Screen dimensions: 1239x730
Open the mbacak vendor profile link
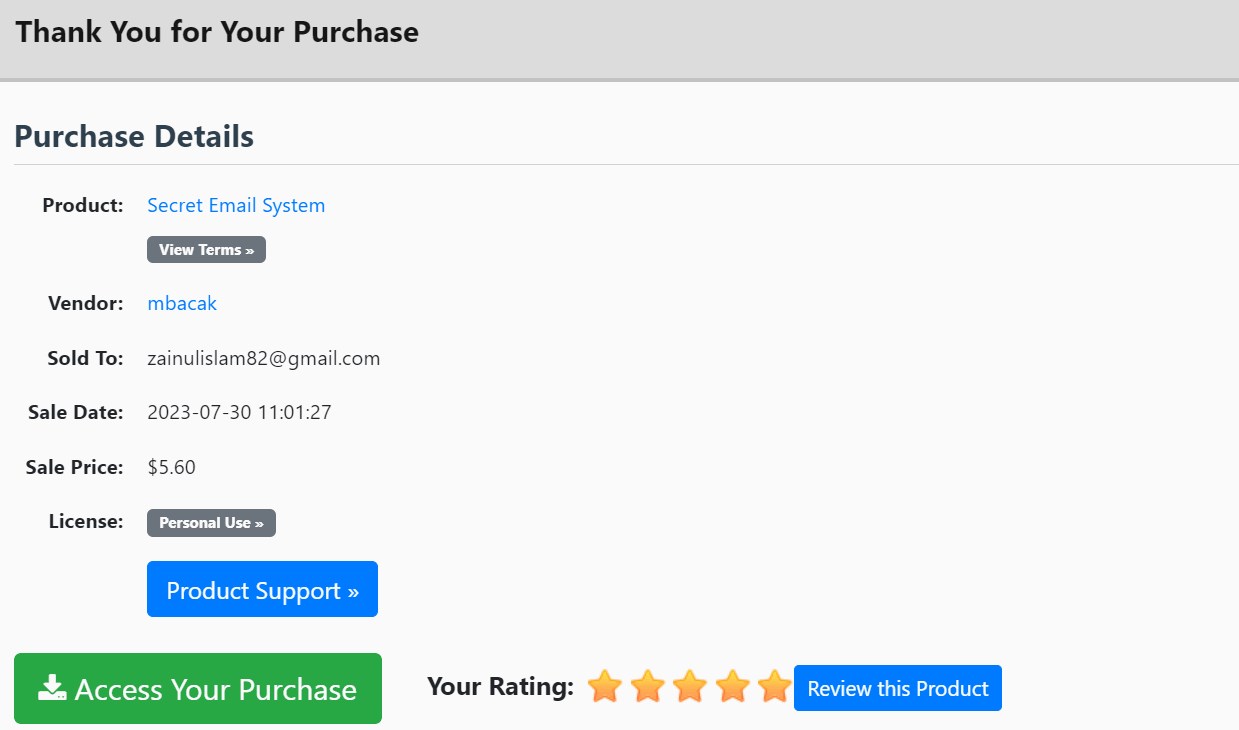182,303
